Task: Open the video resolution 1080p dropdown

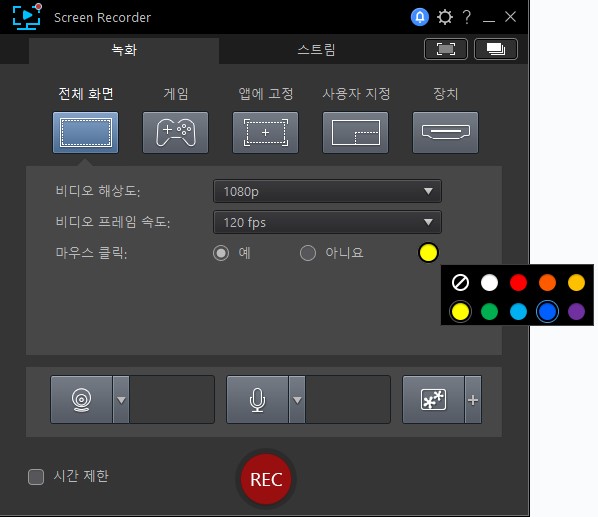Action: [327, 191]
